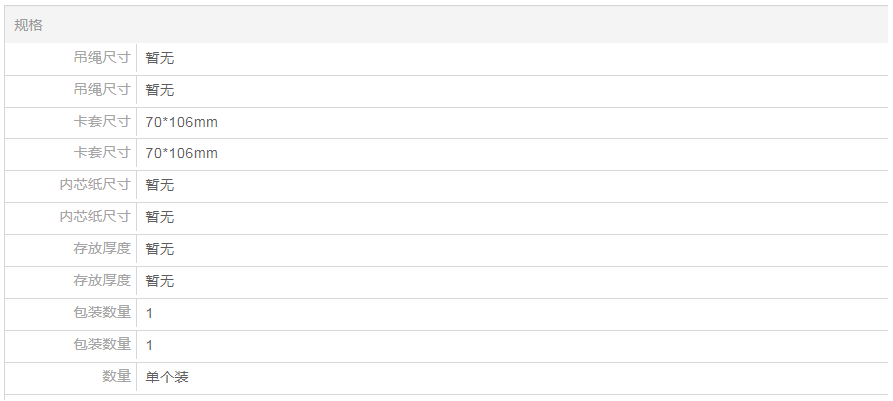This screenshot has height=401, width=893.
Task: Select 70*106mm value in first 卡套尺寸 row
Action: point(181,122)
